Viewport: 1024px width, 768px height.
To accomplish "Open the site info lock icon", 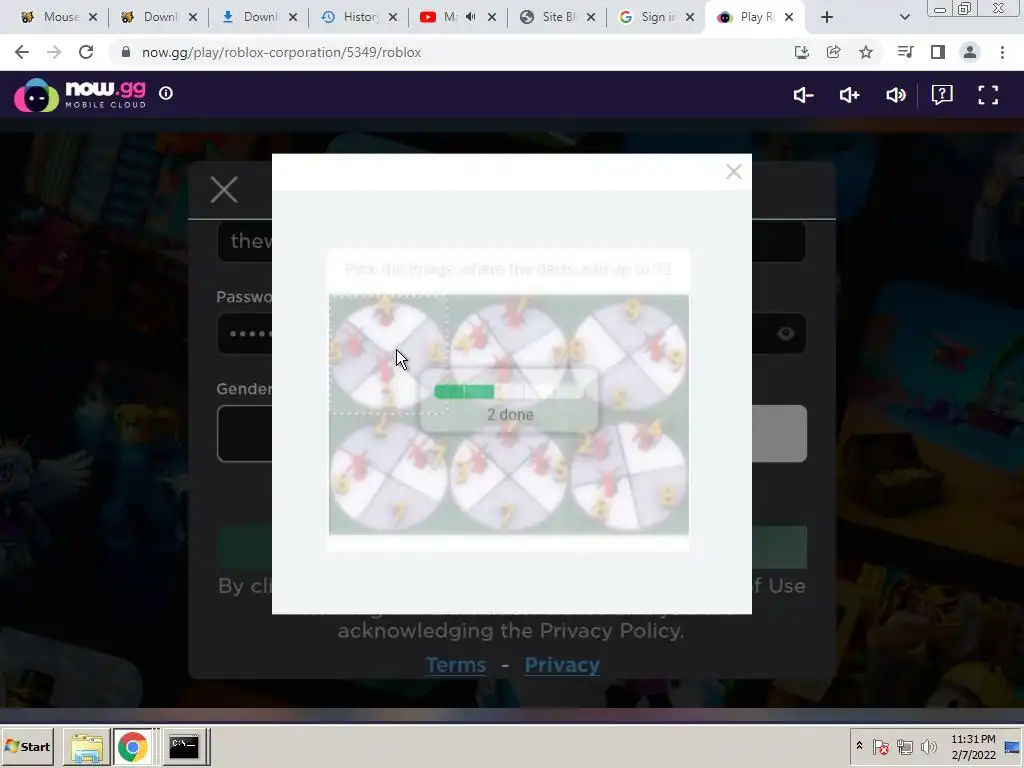I will point(126,52).
